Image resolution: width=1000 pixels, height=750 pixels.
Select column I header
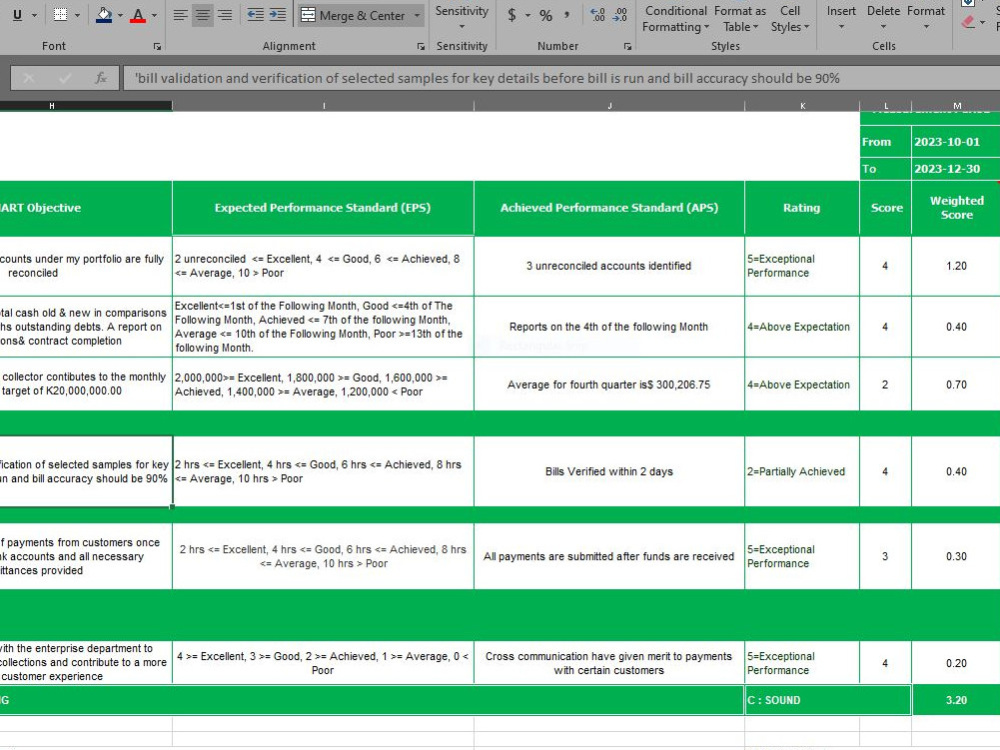coord(323,106)
